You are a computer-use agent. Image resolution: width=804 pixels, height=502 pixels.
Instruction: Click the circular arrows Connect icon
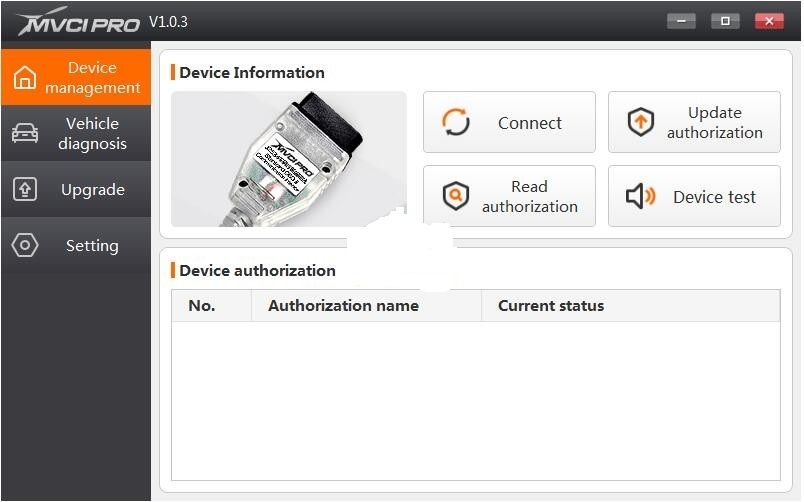pyautogui.click(x=456, y=123)
